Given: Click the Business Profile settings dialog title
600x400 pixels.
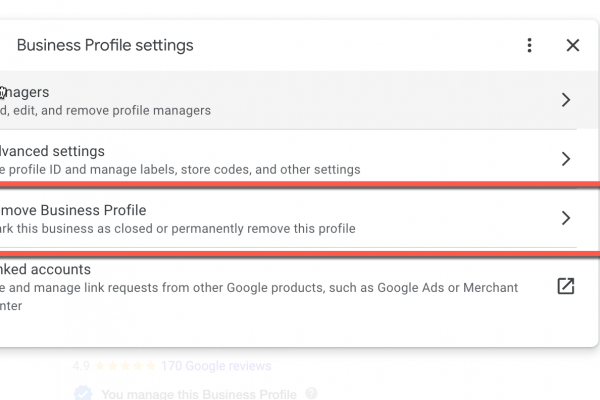Looking at the screenshot, I should (x=105, y=45).
